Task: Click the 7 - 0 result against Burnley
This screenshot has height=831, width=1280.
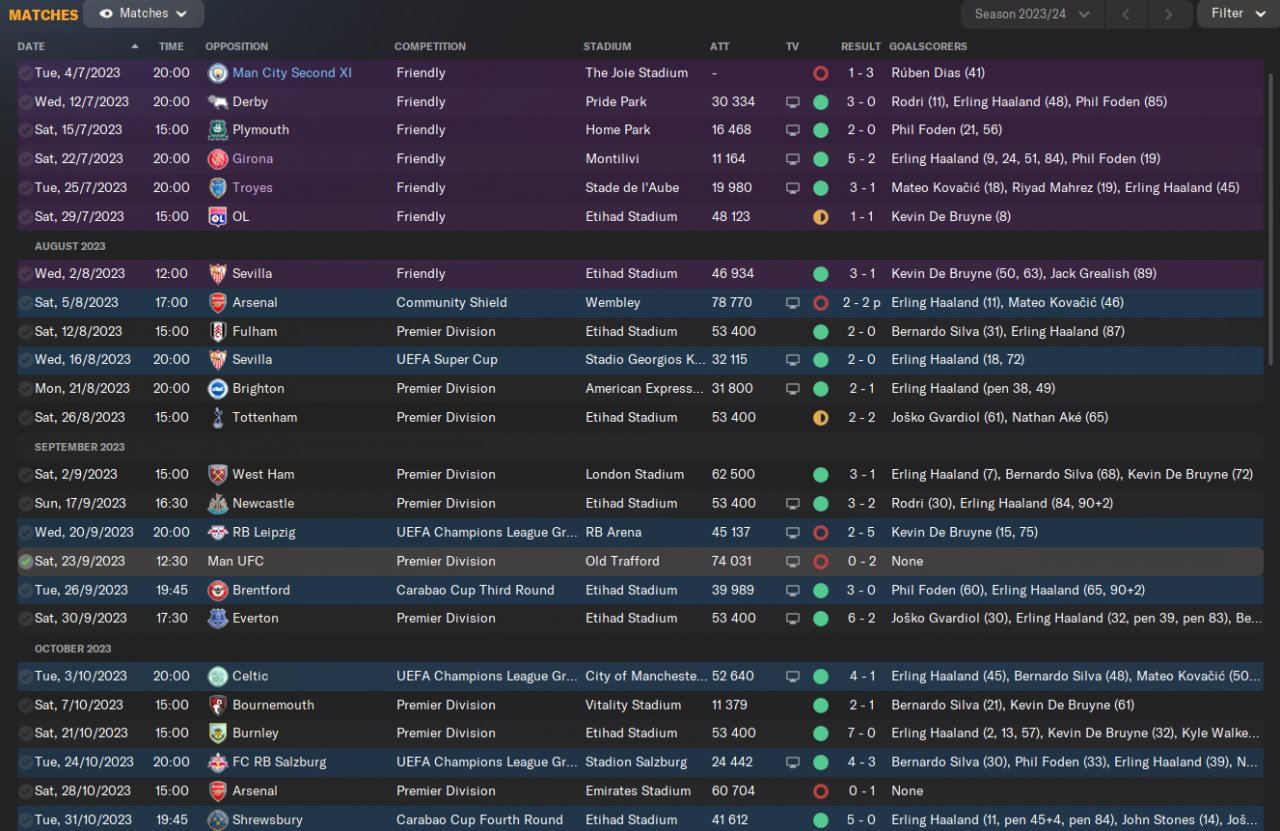Action: pos(862,734)
